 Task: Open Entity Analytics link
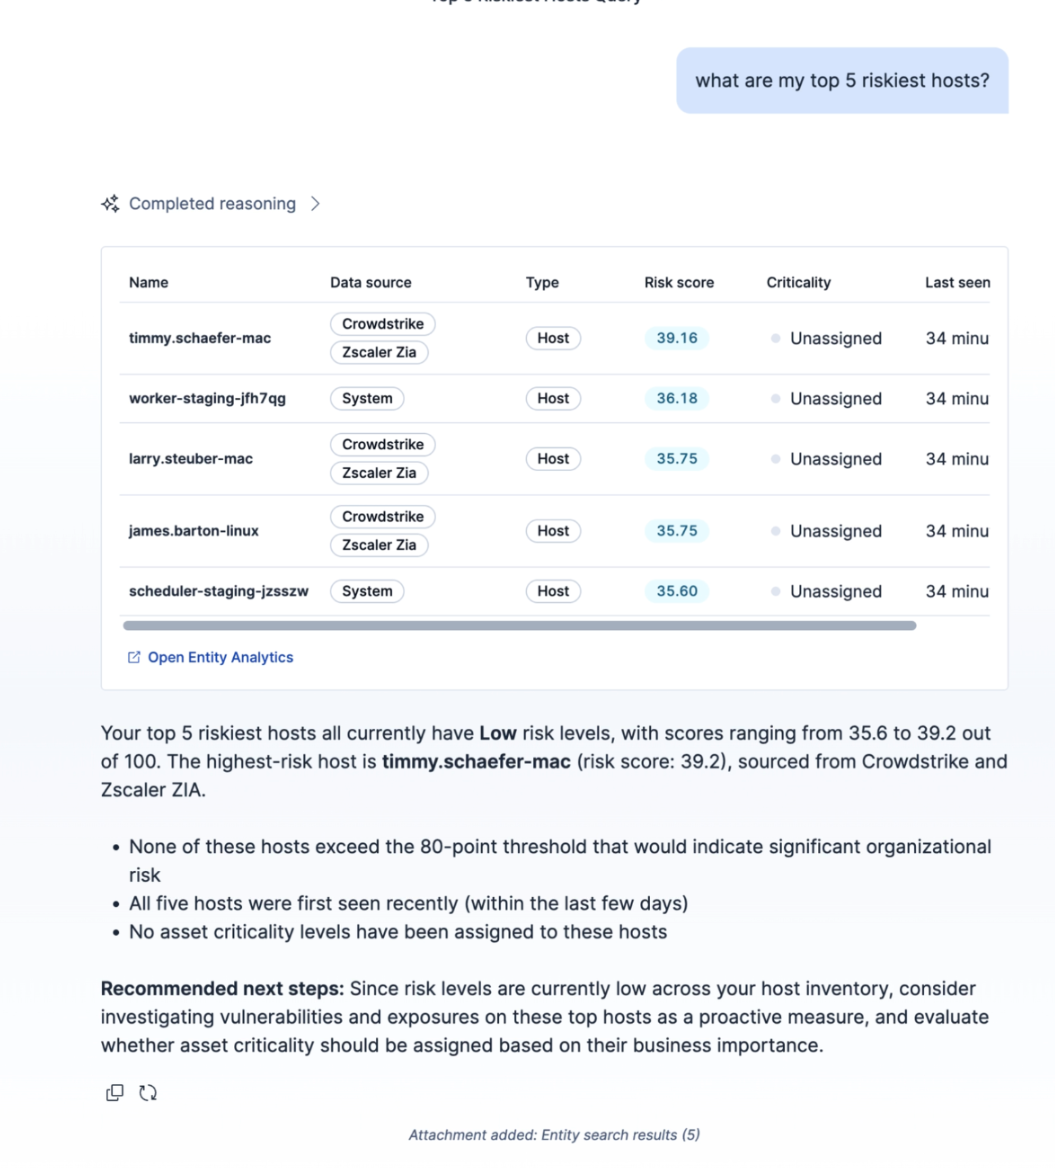click(220, 657)
